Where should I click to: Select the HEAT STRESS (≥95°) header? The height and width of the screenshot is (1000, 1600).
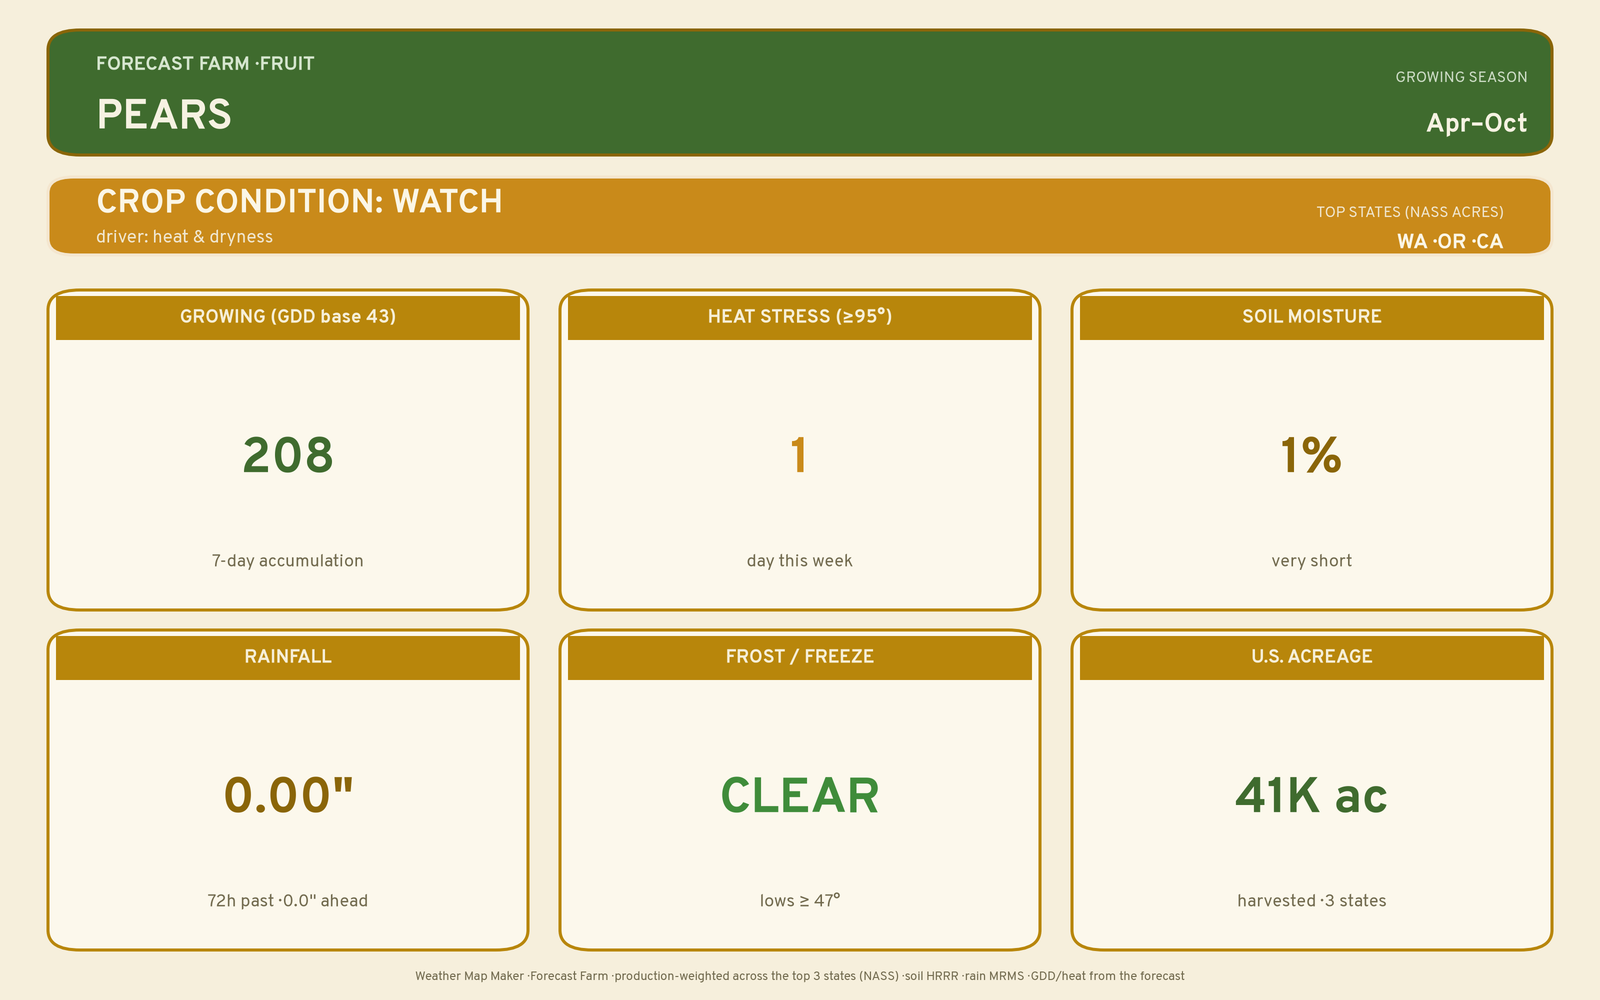click(800, 317)
